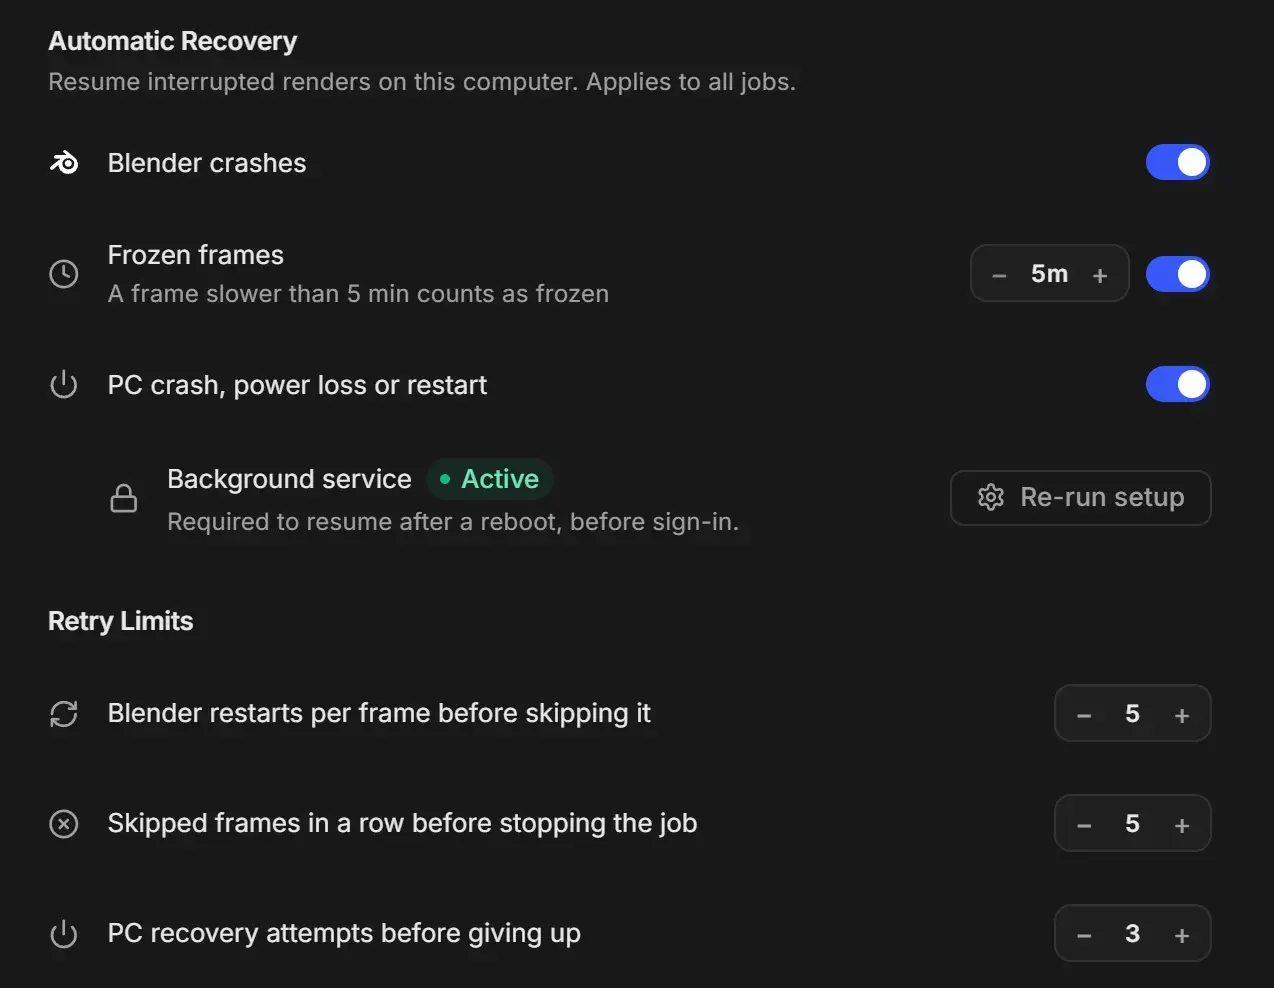
Task: Select the skipped frames value 5
Action: coord(1132,824)
